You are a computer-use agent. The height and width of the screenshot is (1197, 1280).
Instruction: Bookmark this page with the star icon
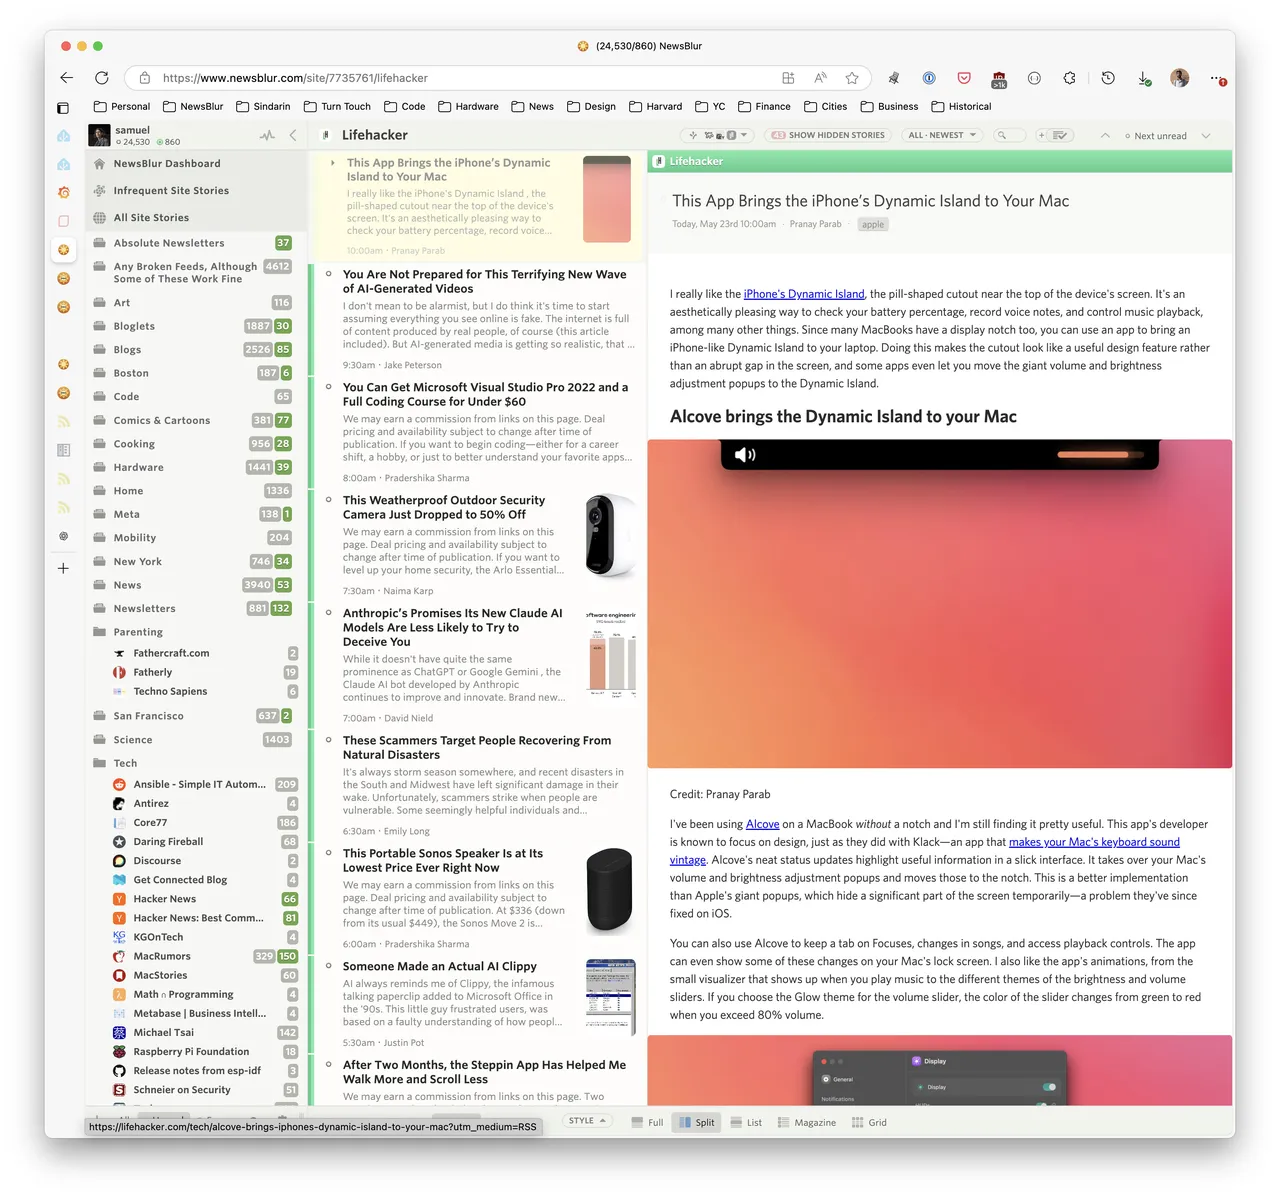click(852, 78)
